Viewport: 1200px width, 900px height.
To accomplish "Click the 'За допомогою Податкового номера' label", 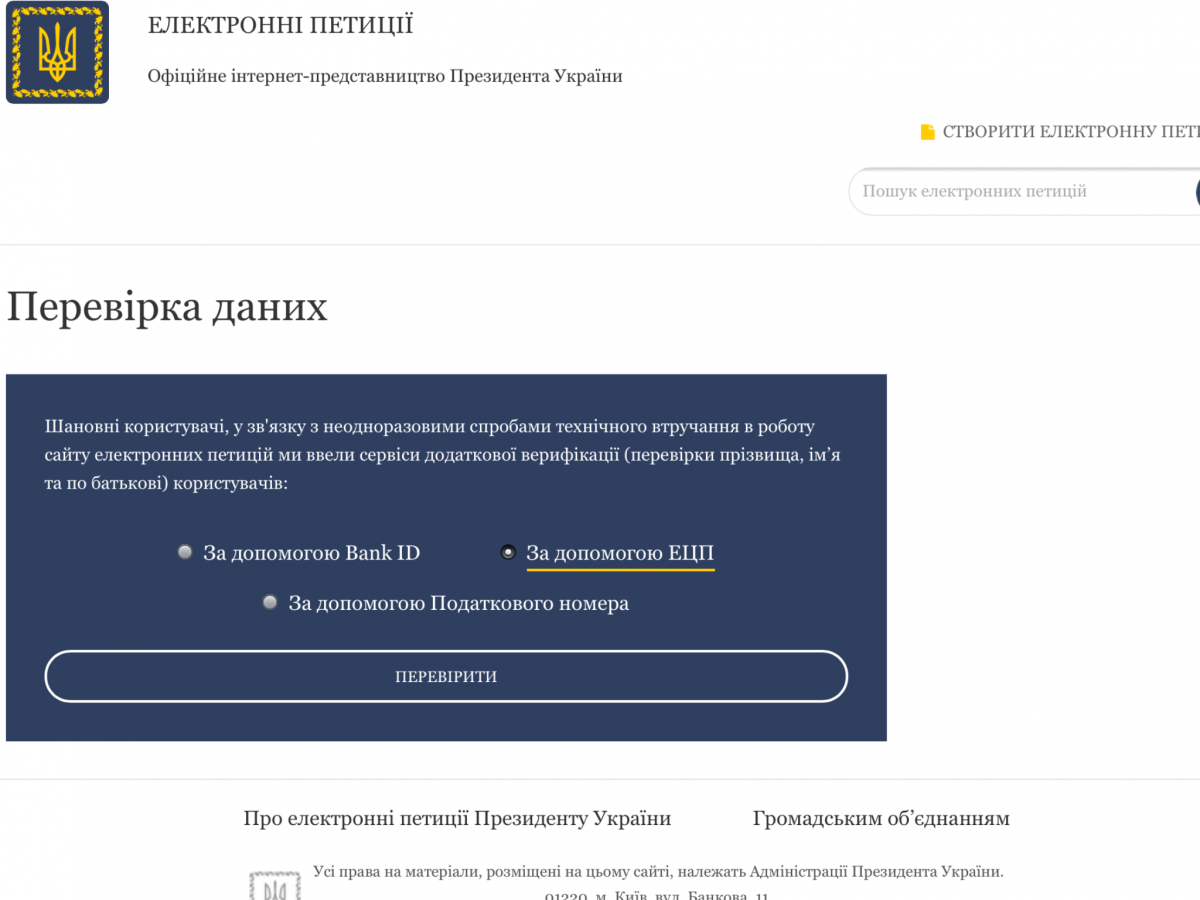I will click(x=458, y=603).
